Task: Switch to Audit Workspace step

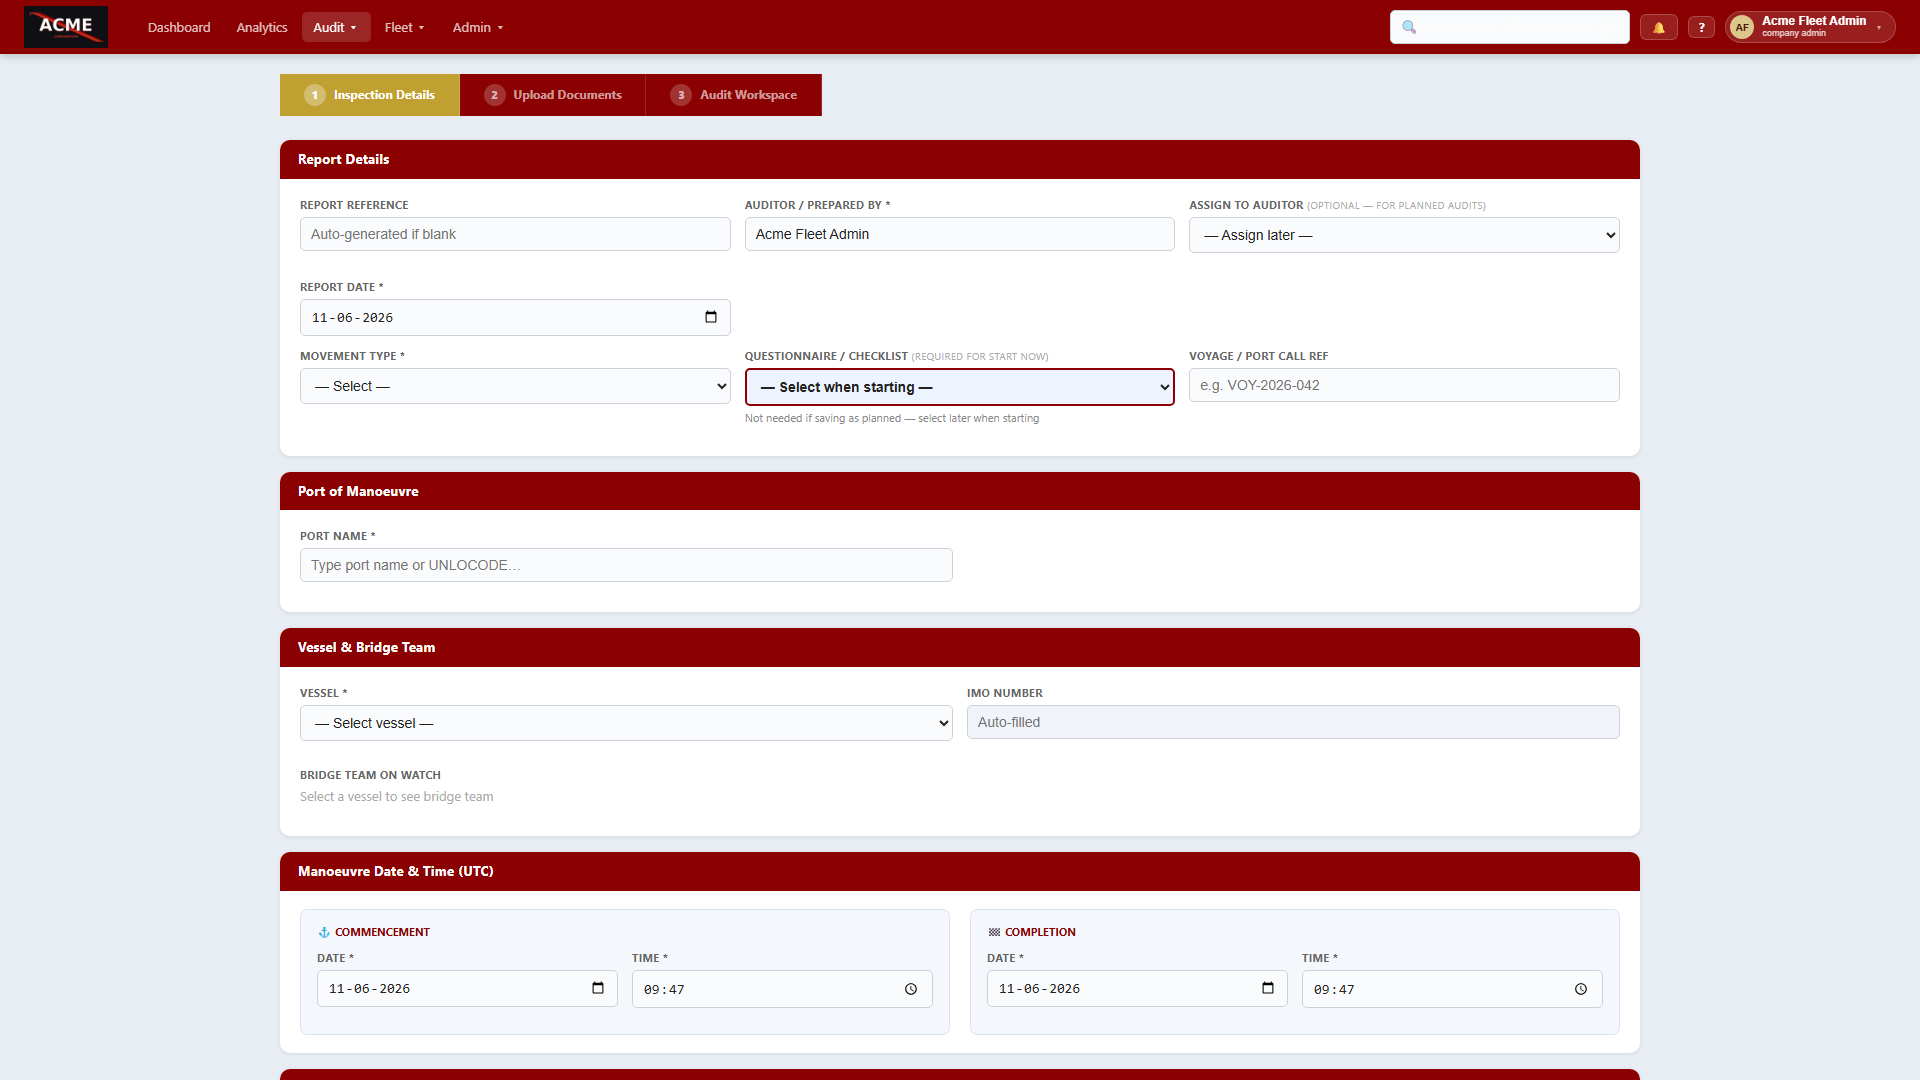Action: [x=734, y=95]
